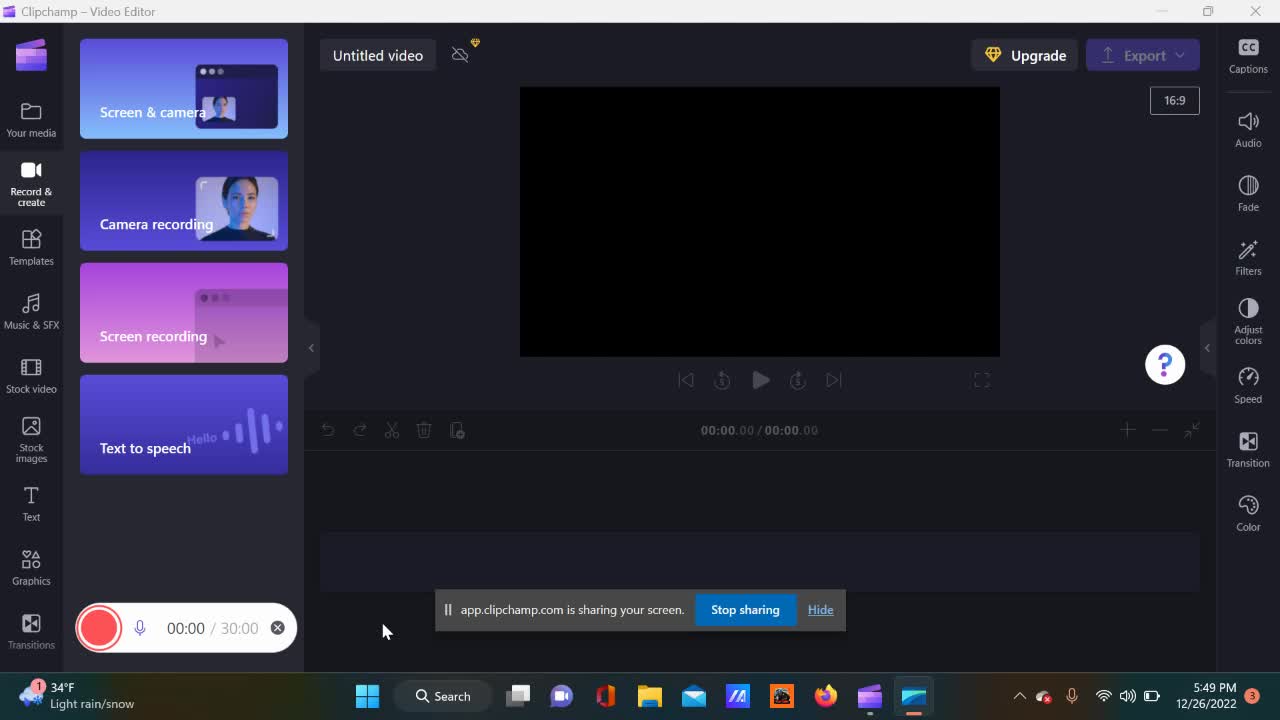Enter fullscreen preview mode
This screenshot has height=720, width=1280.
[982, 380]
